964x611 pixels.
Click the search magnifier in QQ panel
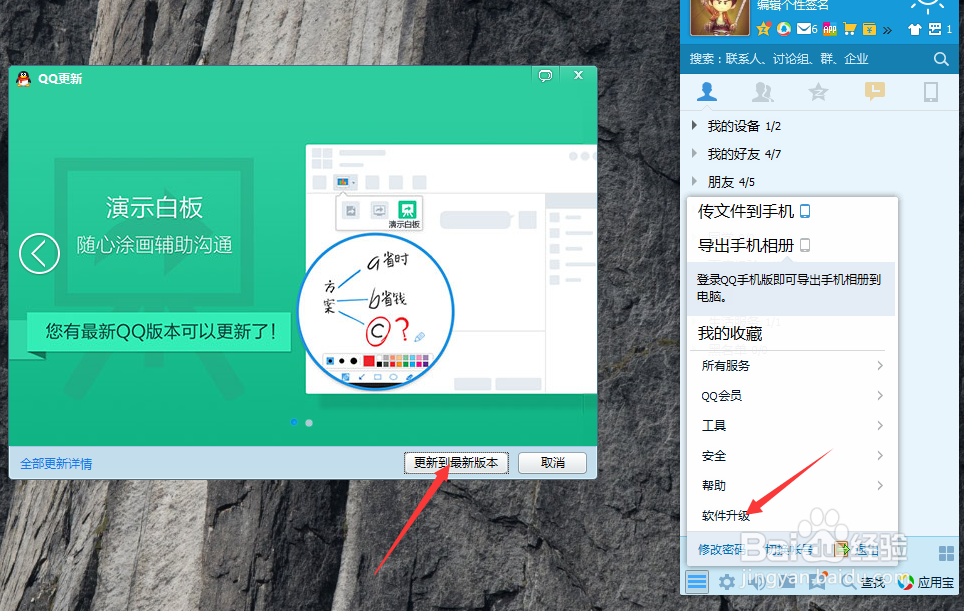coord(941,59)
